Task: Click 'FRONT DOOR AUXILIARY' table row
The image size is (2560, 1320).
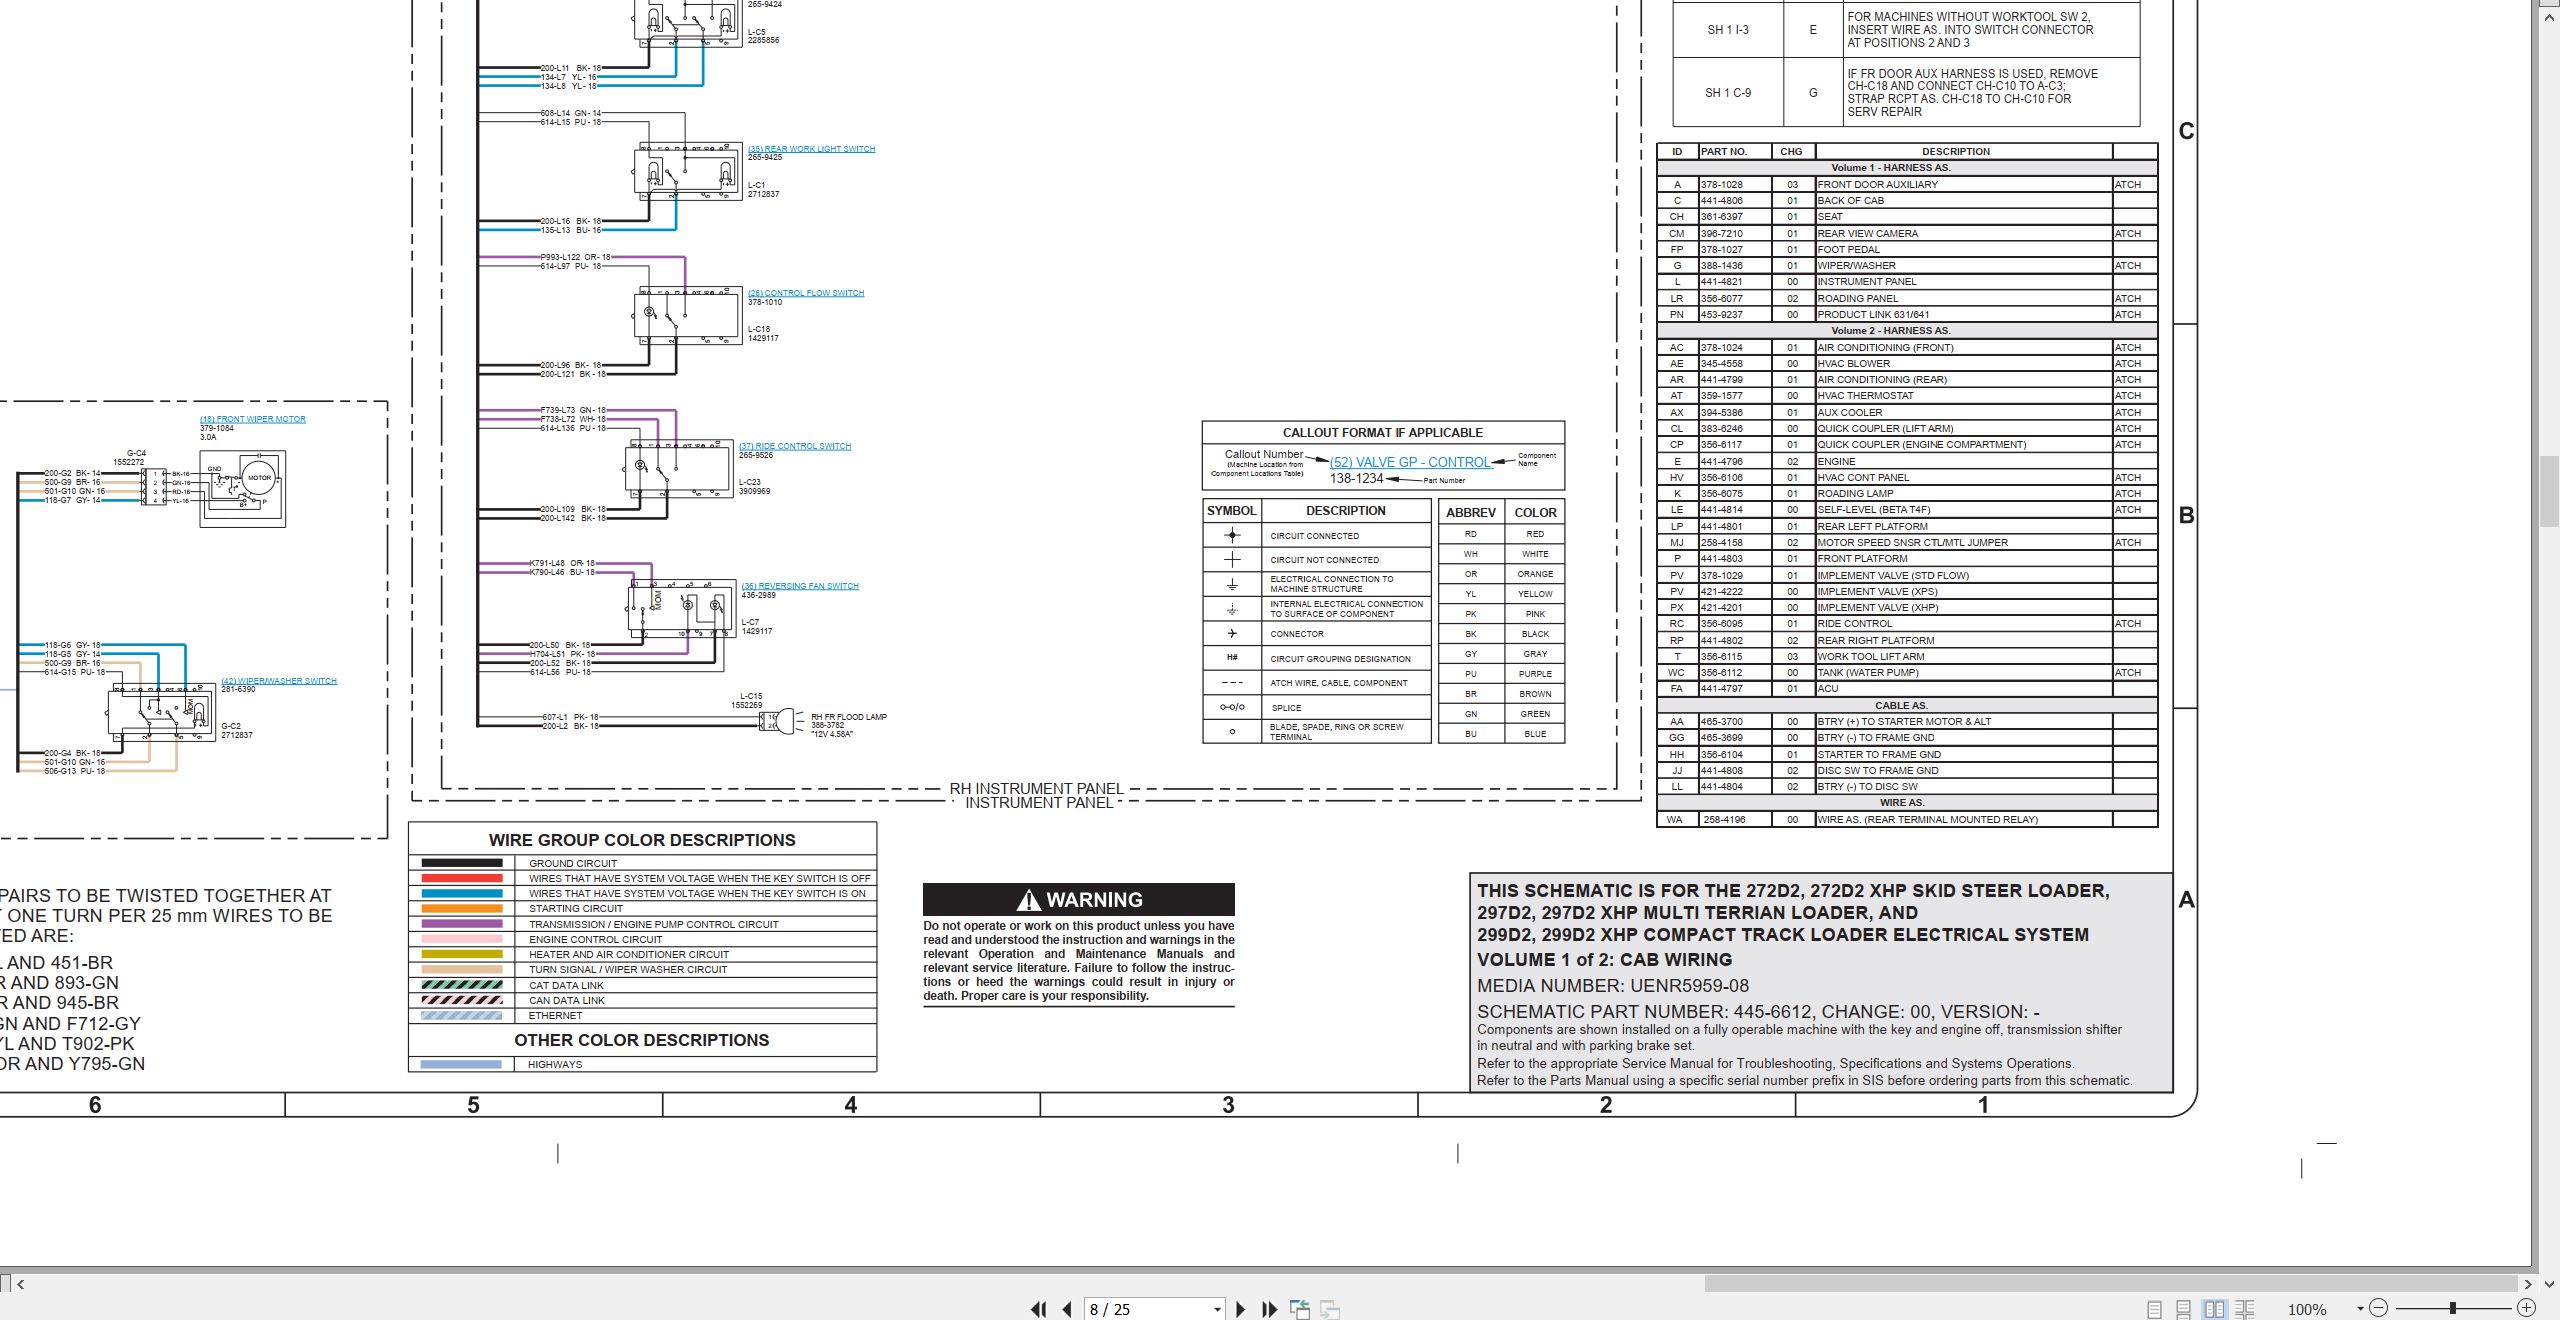Action: [1907, 184]
